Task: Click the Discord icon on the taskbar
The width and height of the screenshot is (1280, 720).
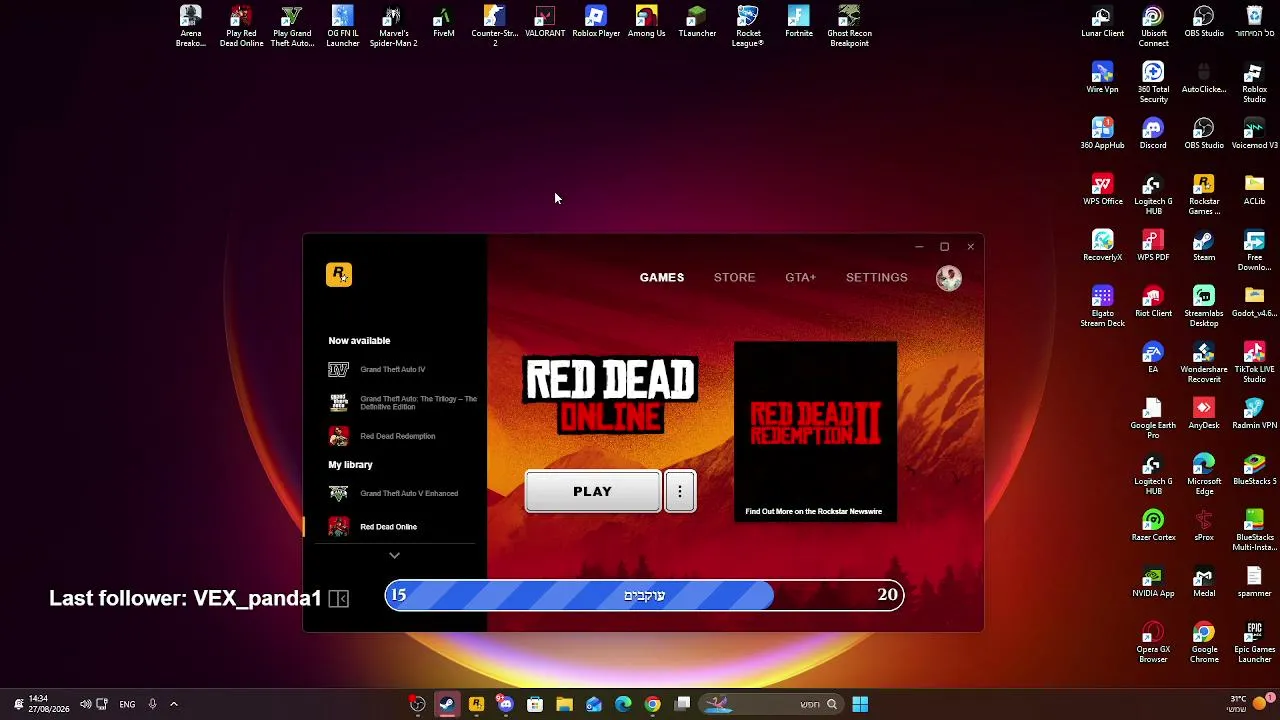Action: pyautogui.click(x=506, y=704)
